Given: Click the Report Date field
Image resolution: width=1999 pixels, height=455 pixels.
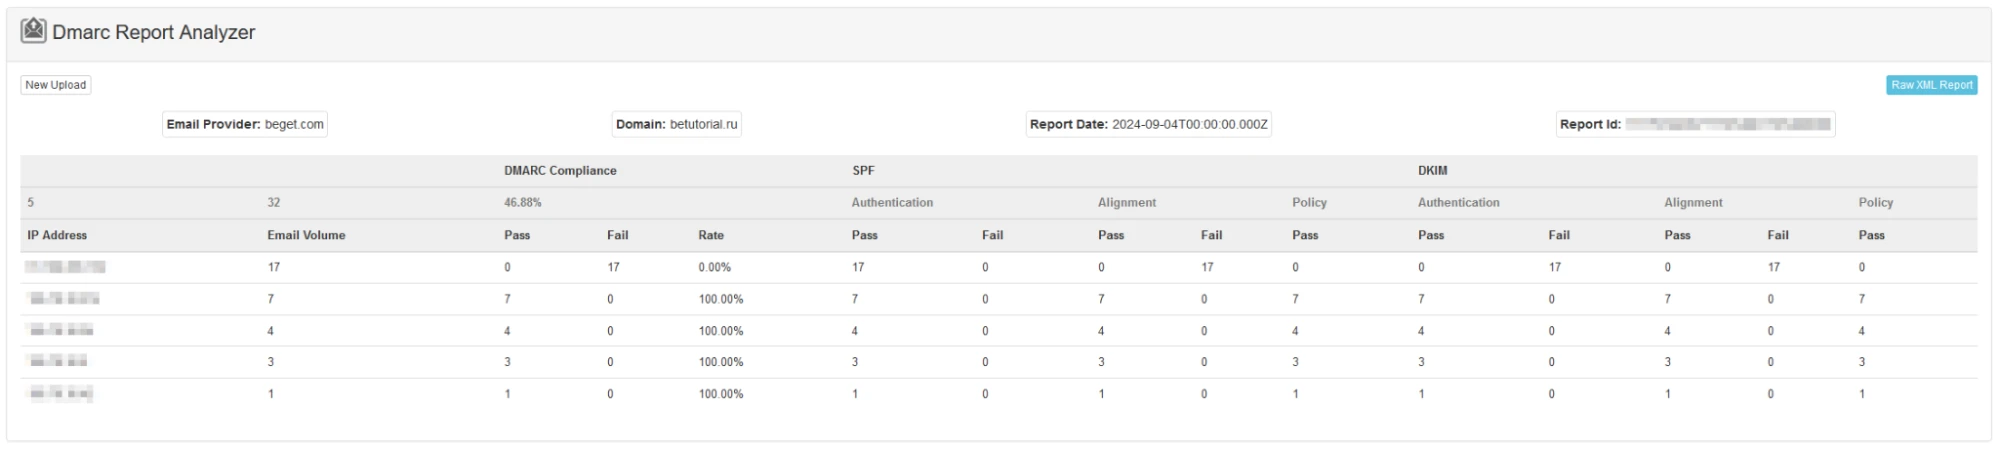Looking at the screenshot, I should (x=1148, y=124).
